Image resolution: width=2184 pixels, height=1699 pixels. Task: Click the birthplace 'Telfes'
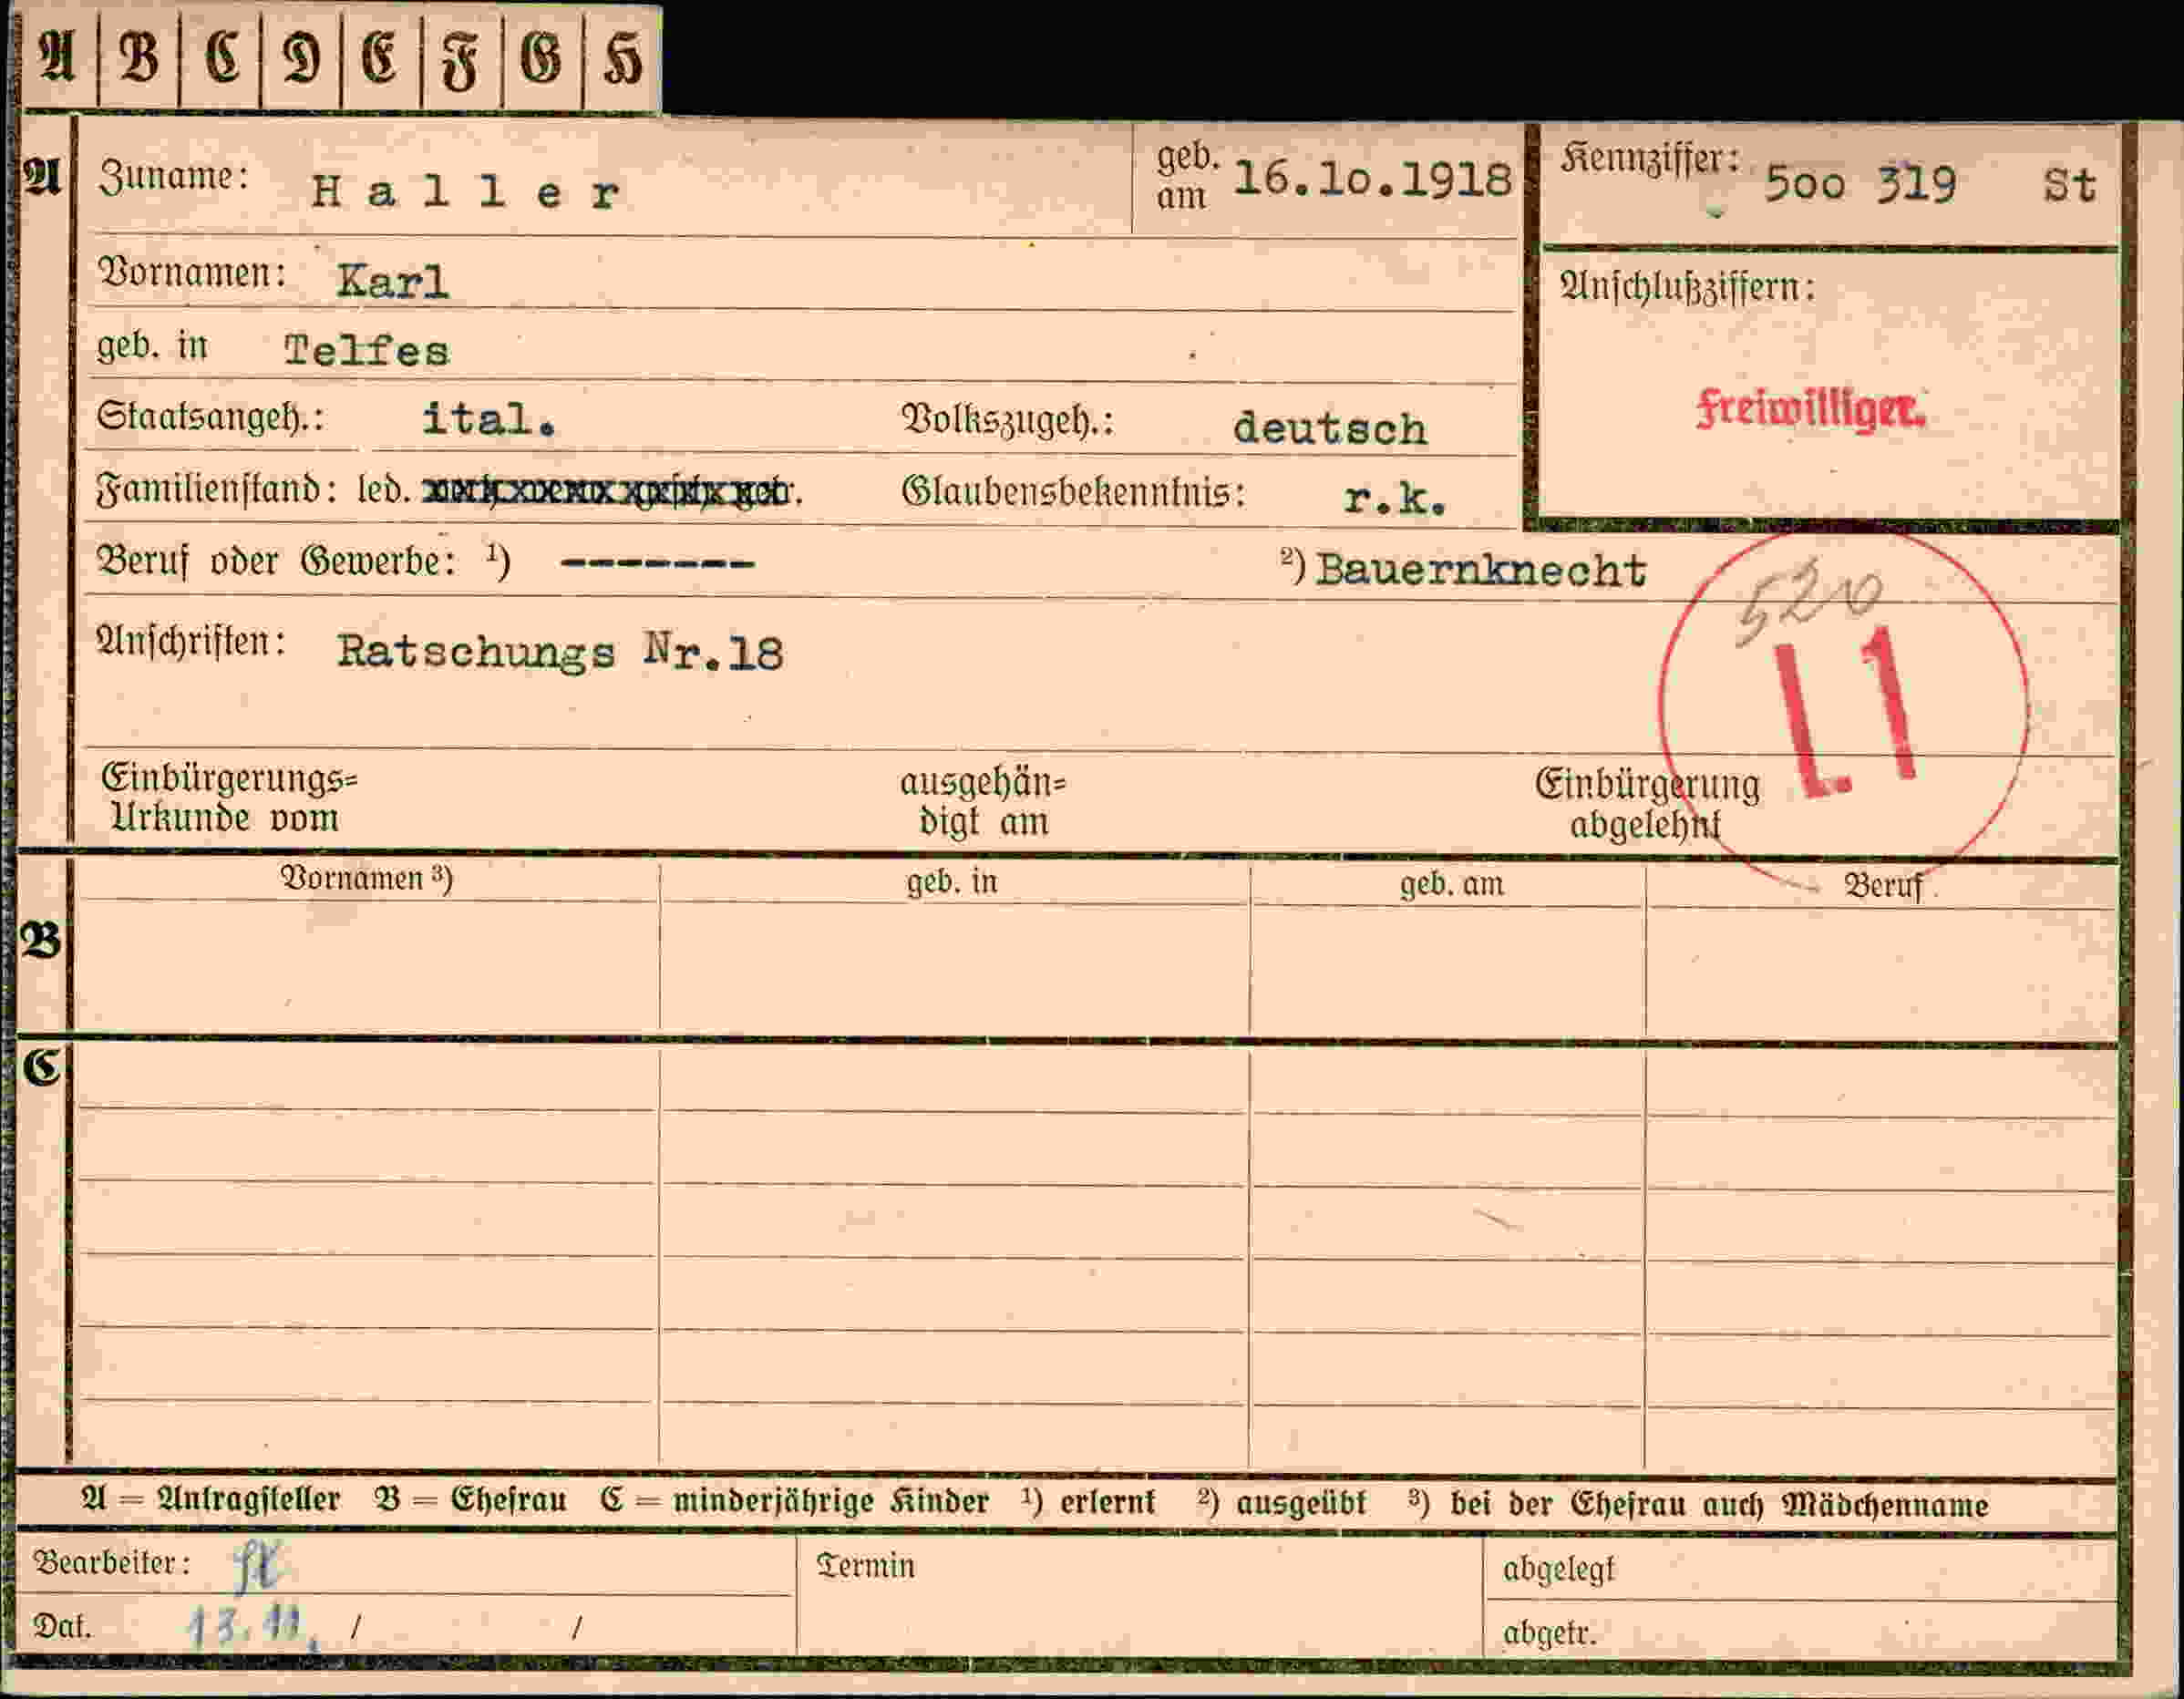tap(367, 350)
